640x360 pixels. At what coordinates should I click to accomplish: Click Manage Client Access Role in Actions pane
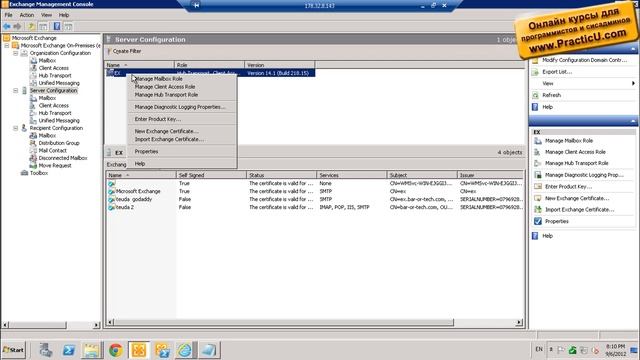575,152
